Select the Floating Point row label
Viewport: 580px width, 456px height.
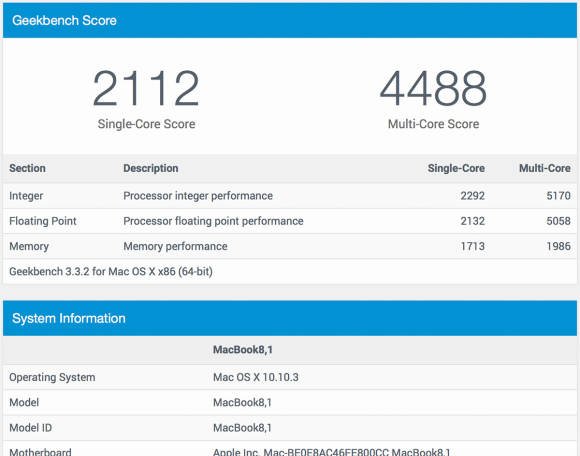click(x=43, y=221)
